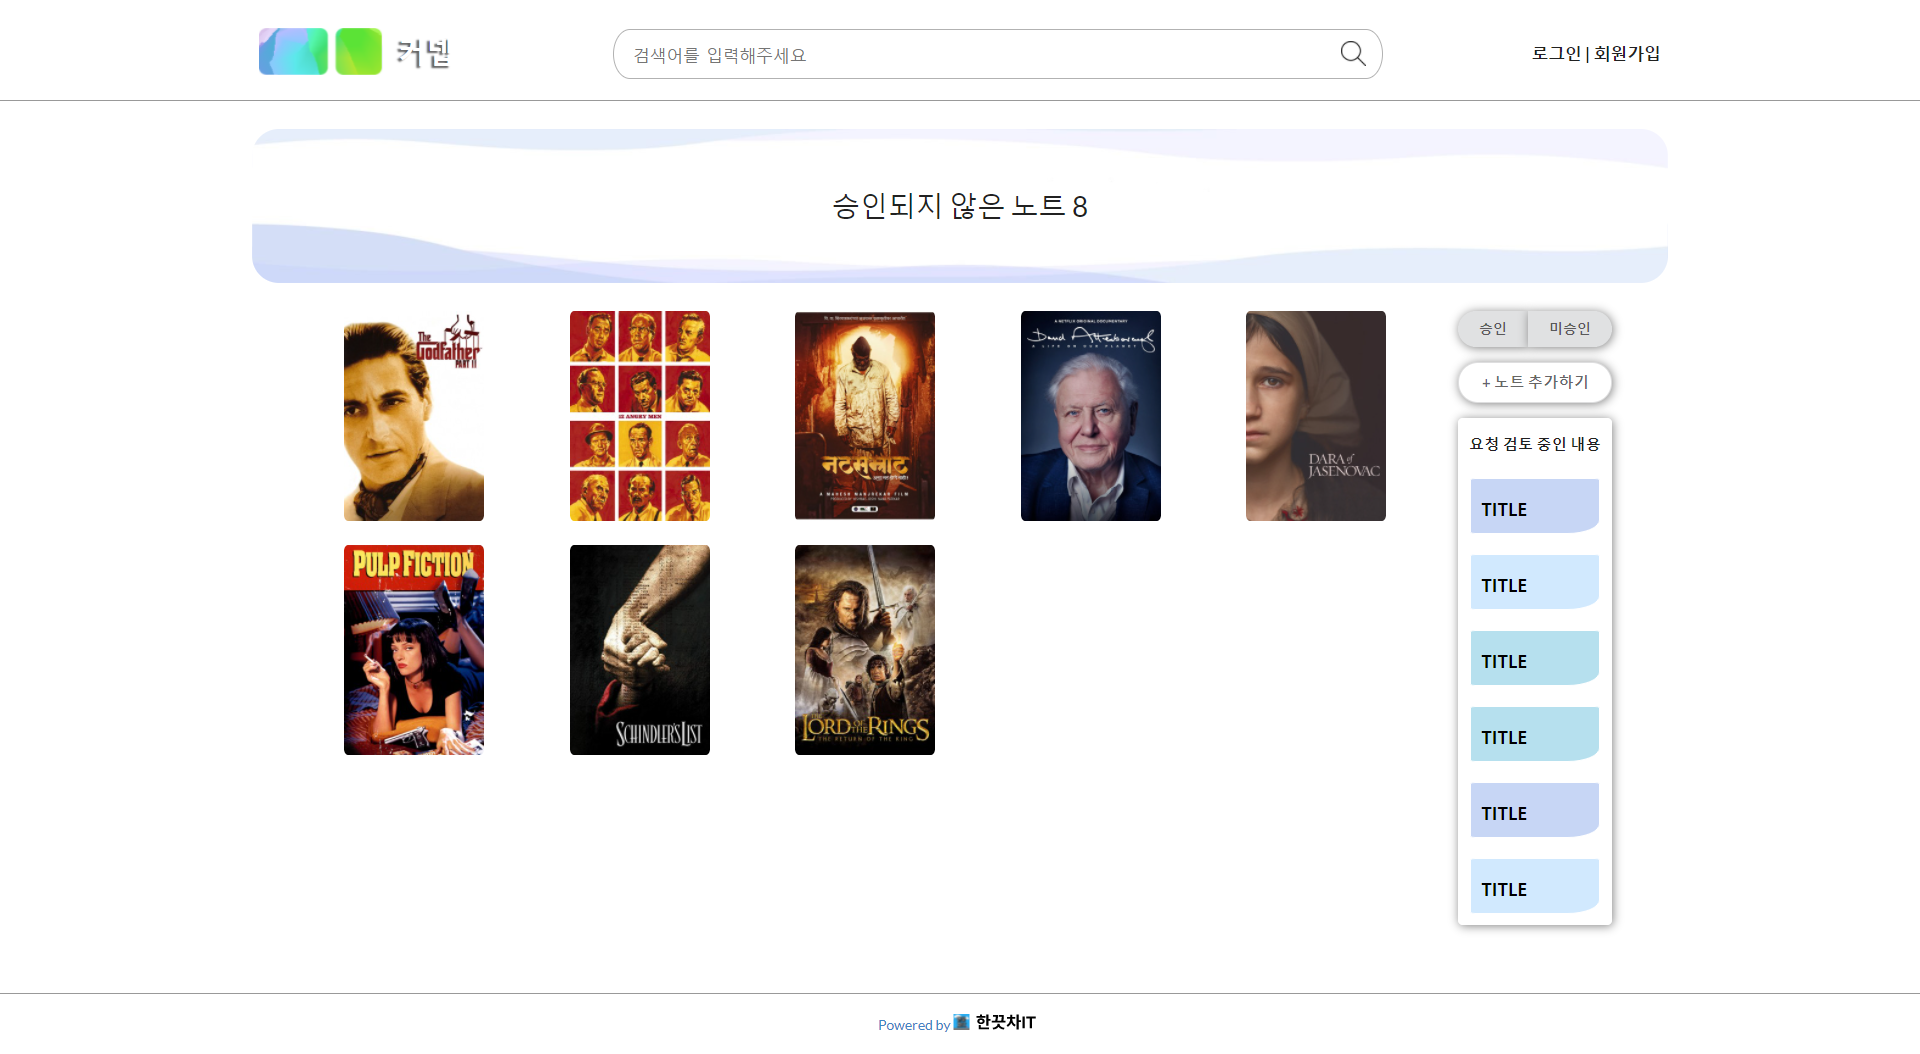The width and height of the screenshot is (1920, 1054).
Task: Open the first TITLE card in the review list
Action: 1535,506
